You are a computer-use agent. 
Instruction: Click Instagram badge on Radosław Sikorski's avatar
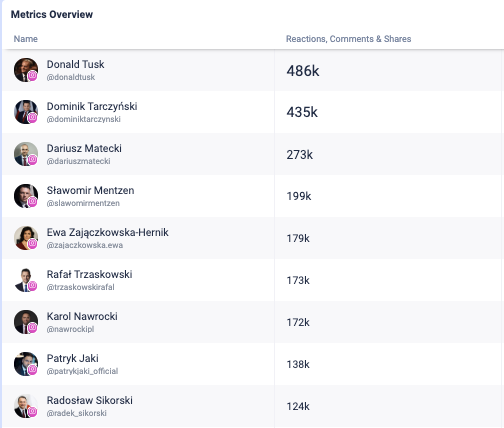pos(32,412)
